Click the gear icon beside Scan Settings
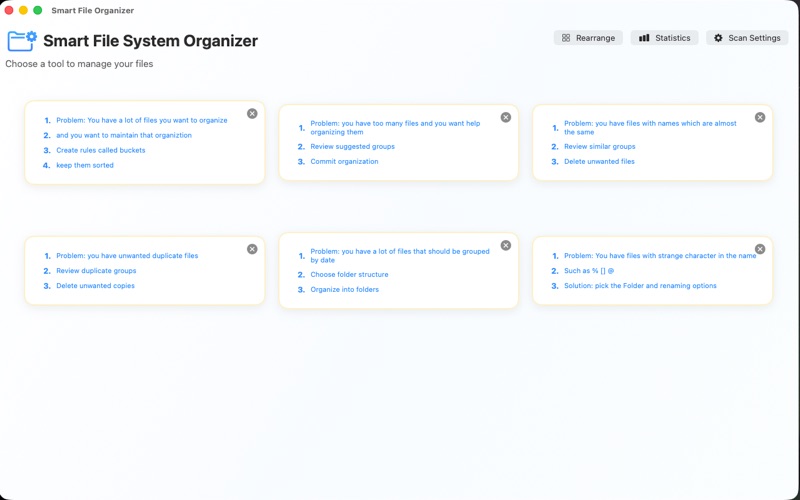 click(x=718, y=38)
